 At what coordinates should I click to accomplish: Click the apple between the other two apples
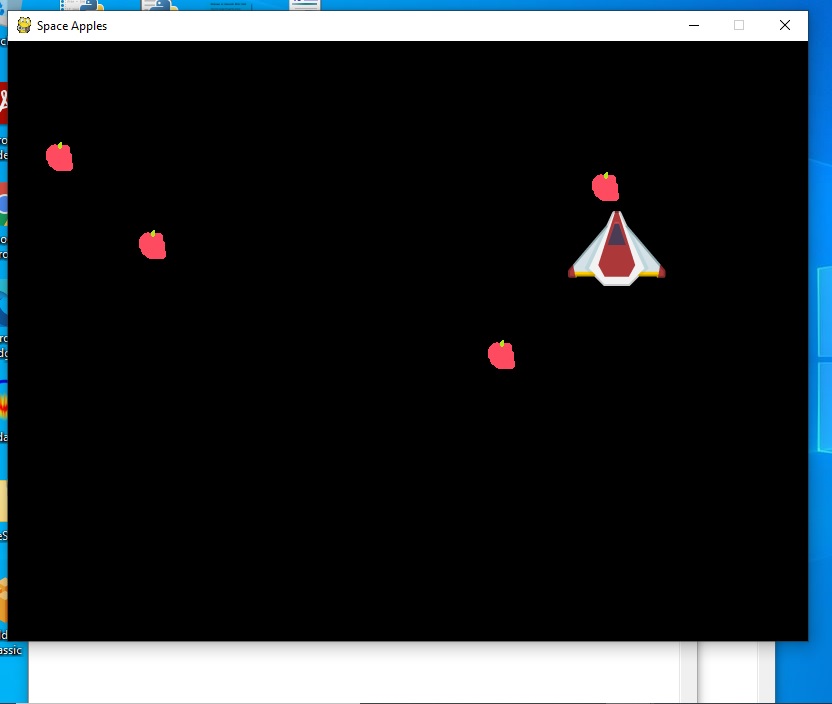pyautogui.click(x=152, y=245)
